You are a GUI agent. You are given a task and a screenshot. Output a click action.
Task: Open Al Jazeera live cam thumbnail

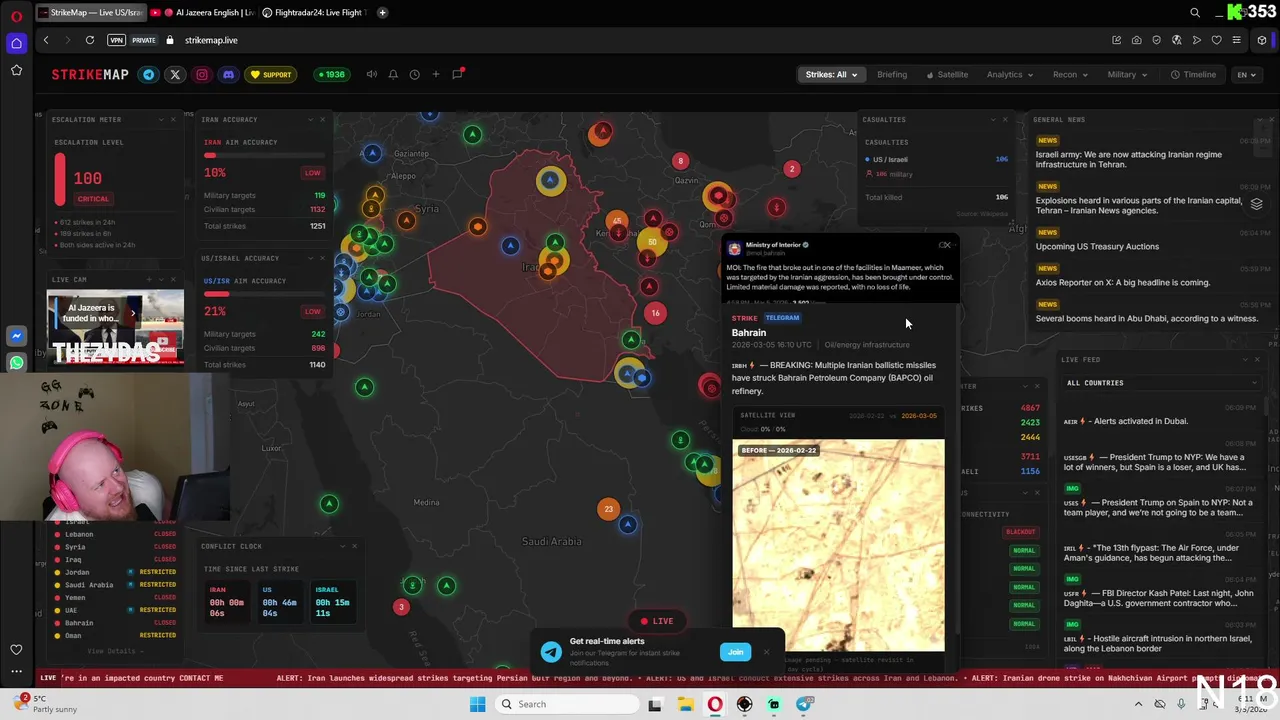coord(115,327)
